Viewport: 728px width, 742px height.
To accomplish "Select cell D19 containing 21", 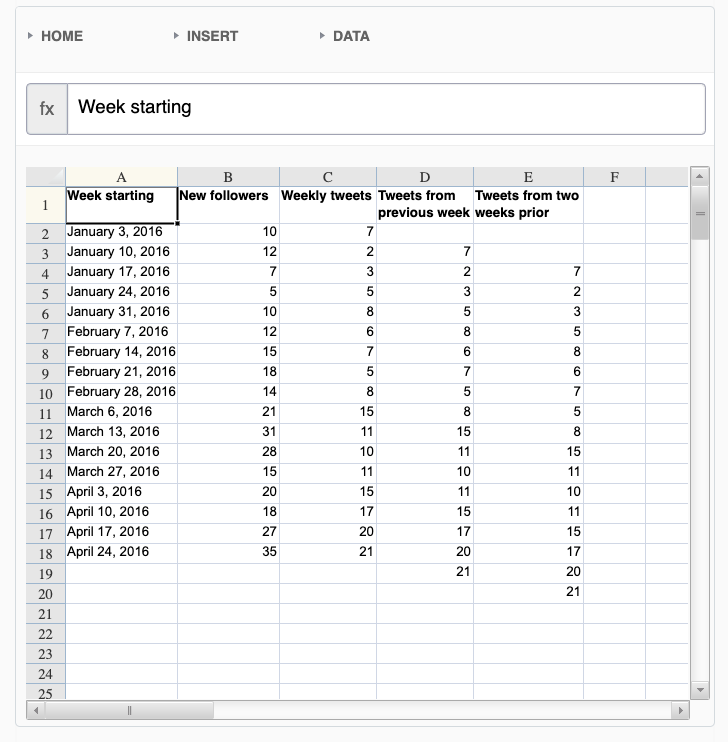I will point(425,574).
